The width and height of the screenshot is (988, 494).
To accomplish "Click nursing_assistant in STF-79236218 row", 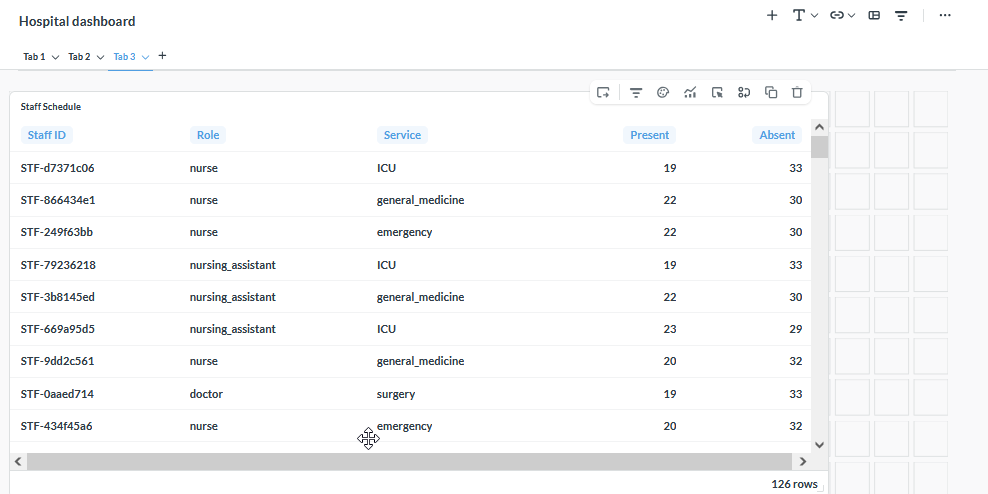I will tap(233, 265).
